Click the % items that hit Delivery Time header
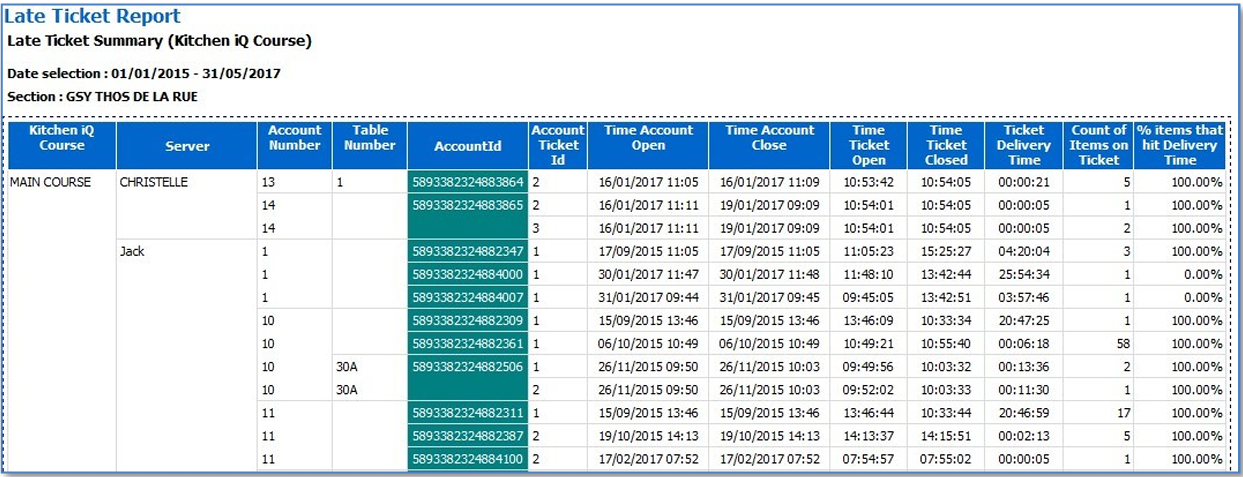 click(1180, 145)
